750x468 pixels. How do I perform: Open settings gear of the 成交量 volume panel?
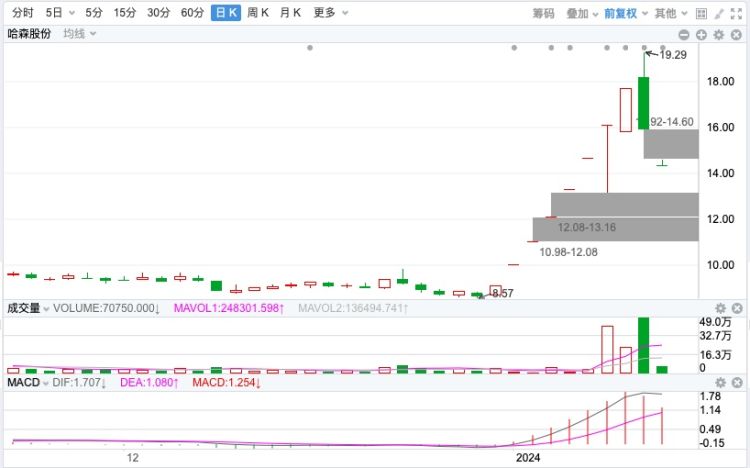(720, 308)
